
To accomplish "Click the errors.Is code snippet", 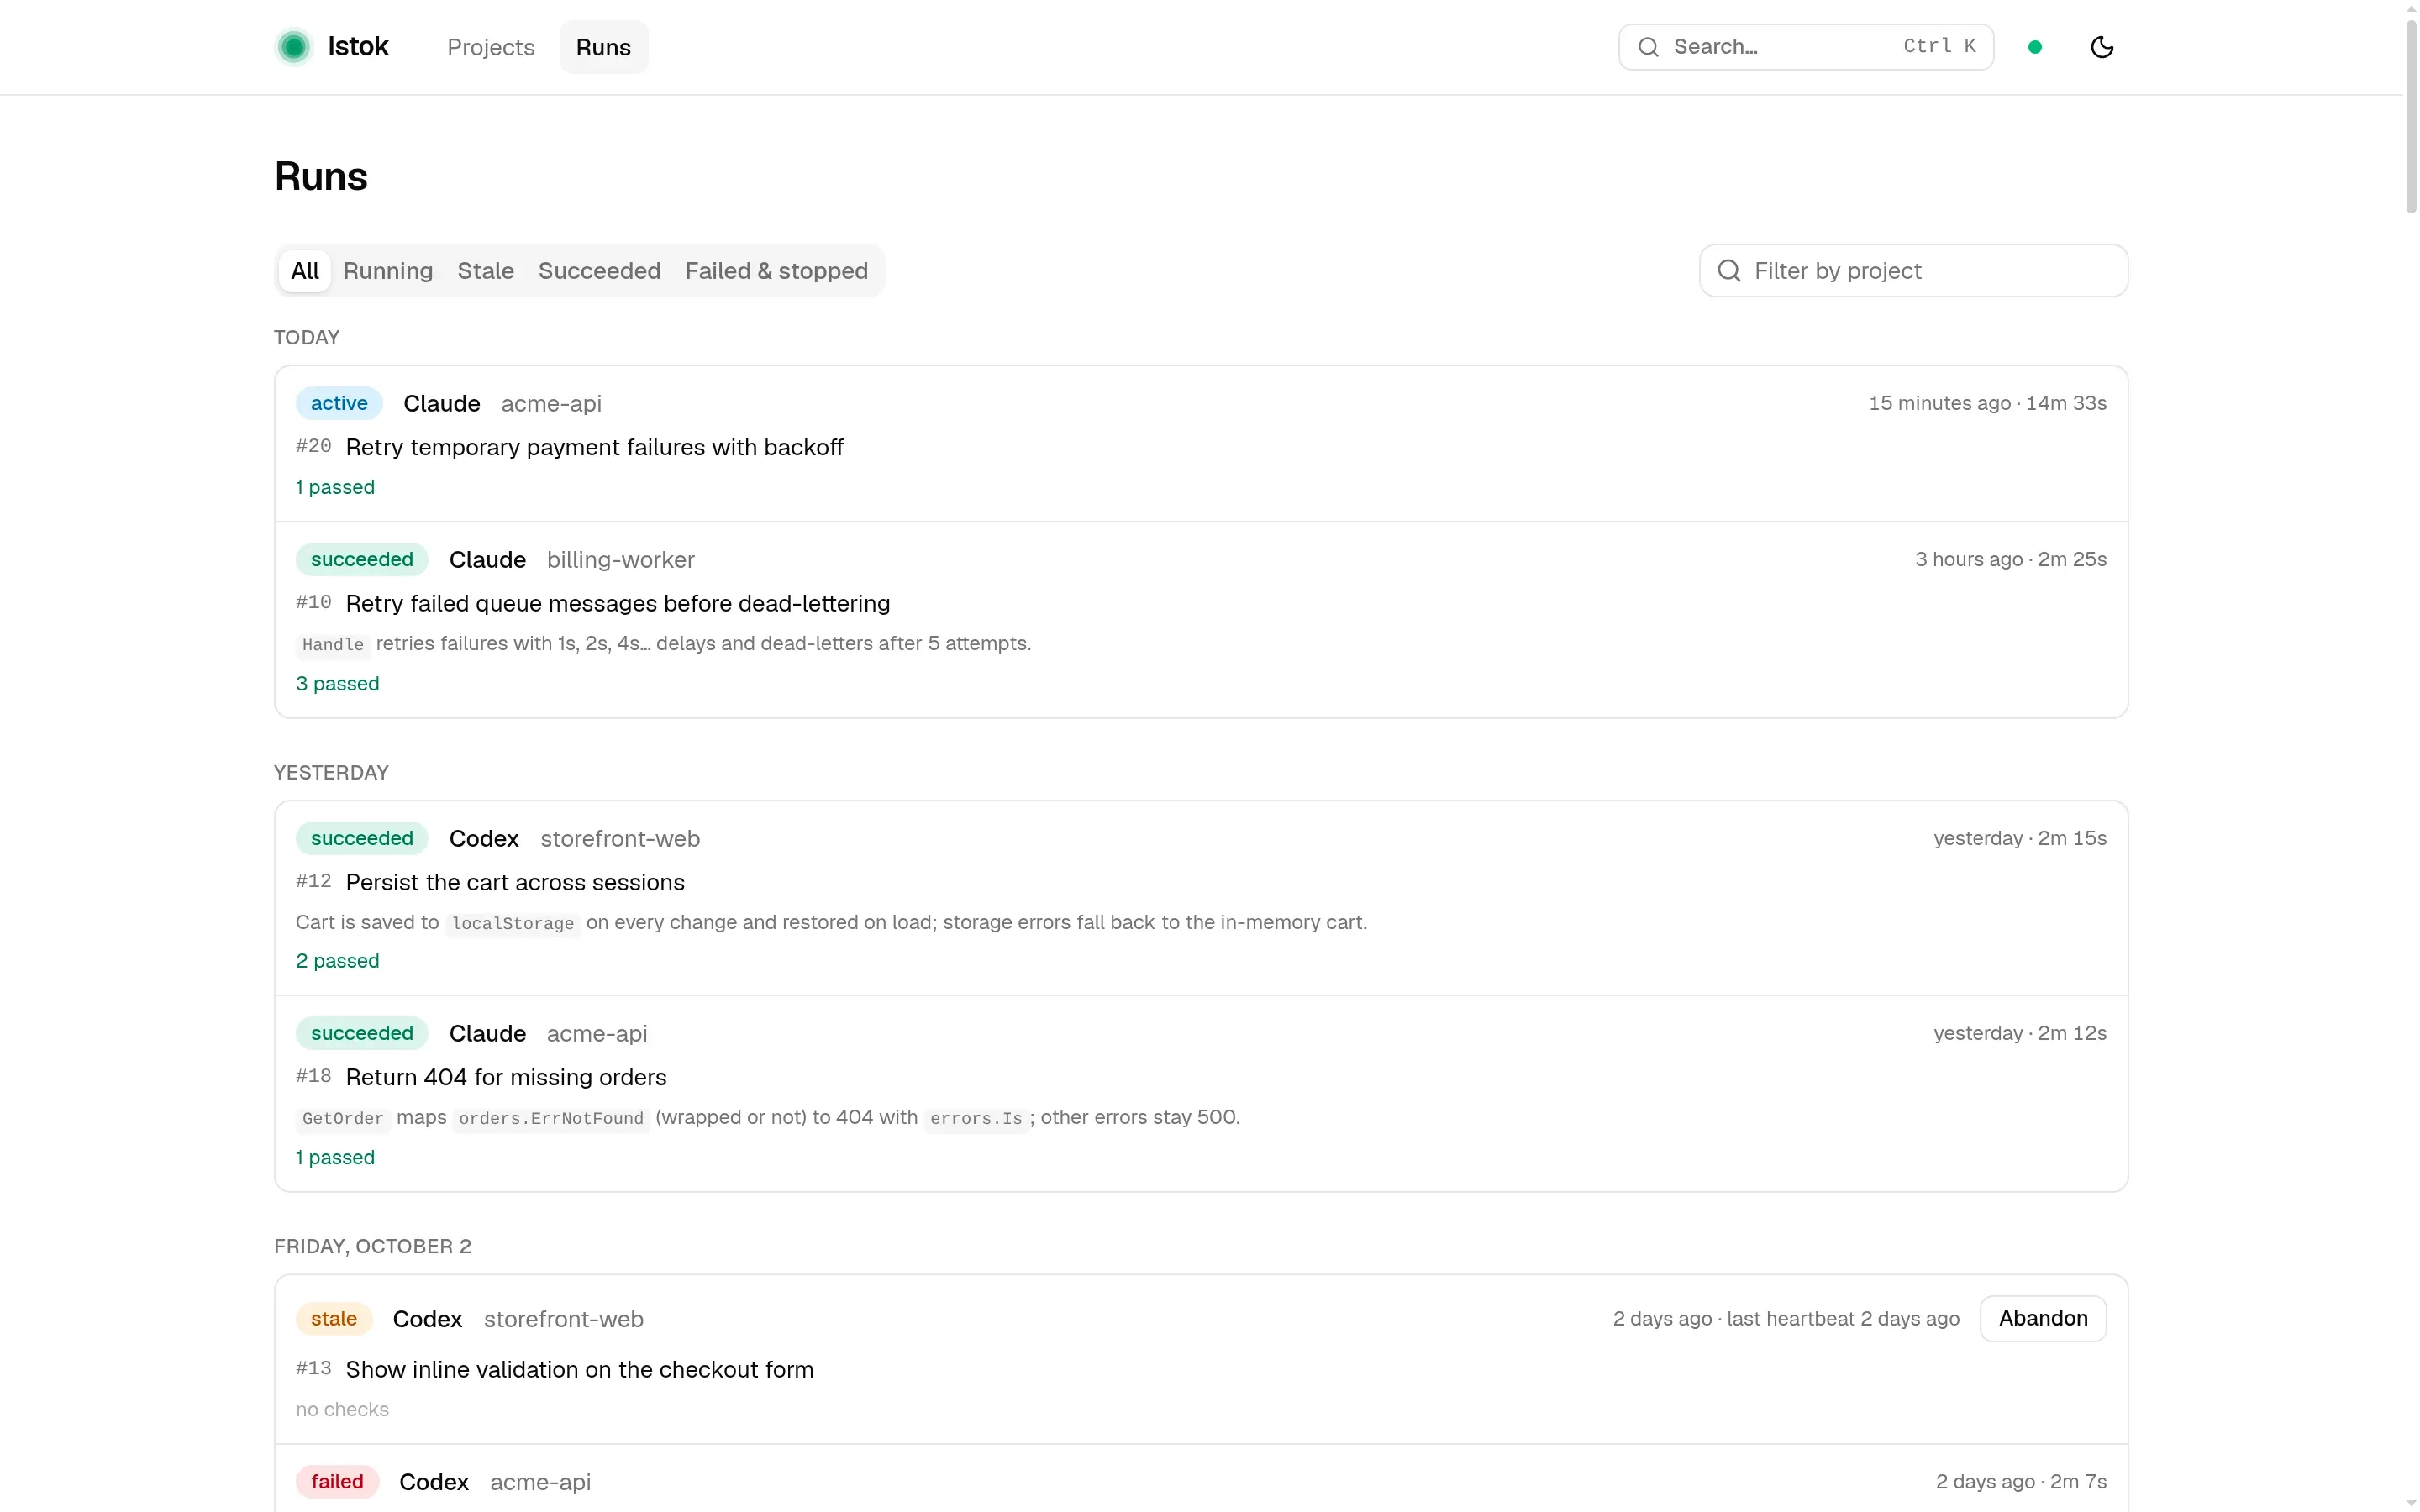I will (976, 1118).
